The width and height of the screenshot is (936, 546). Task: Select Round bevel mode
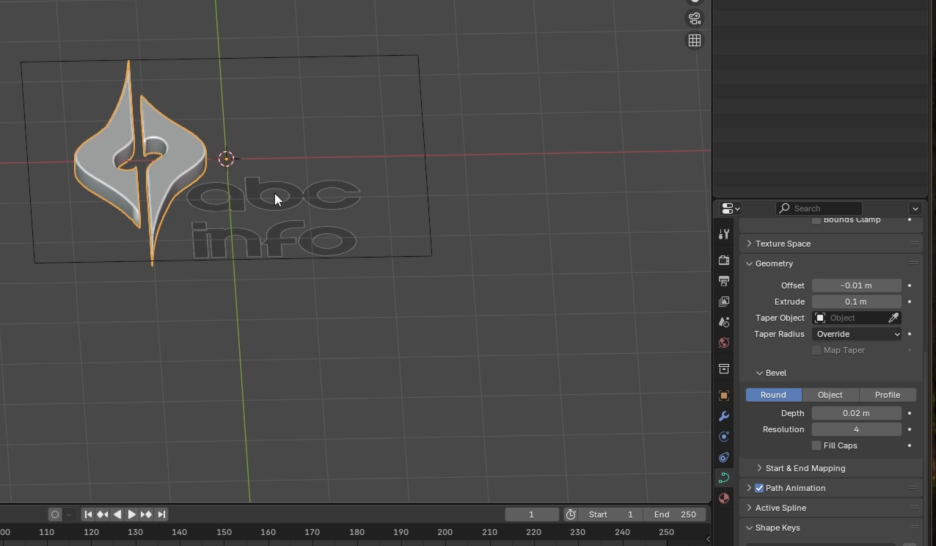[773, 395]
